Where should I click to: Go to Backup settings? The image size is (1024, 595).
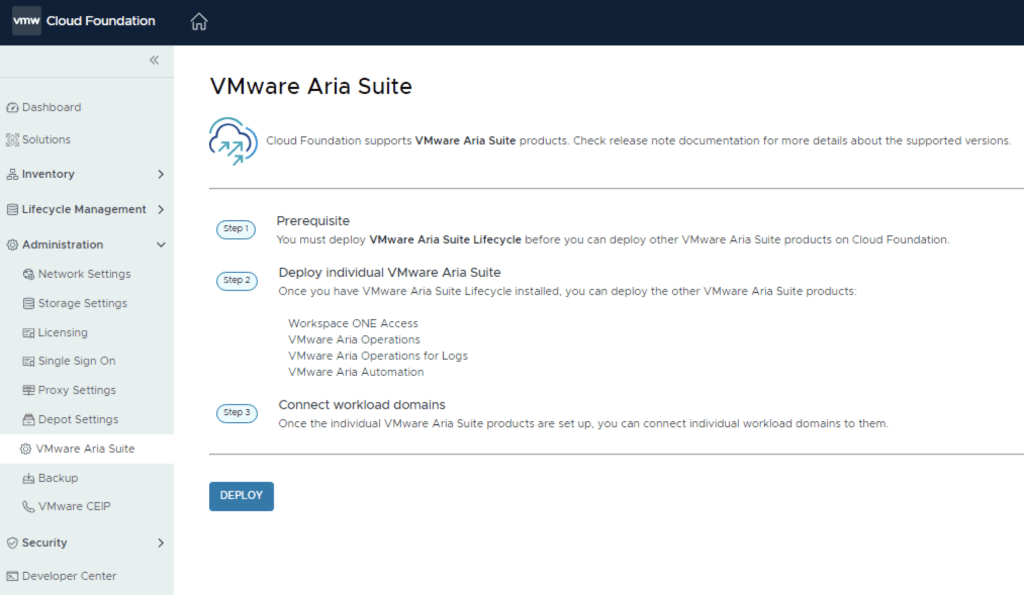58,478
